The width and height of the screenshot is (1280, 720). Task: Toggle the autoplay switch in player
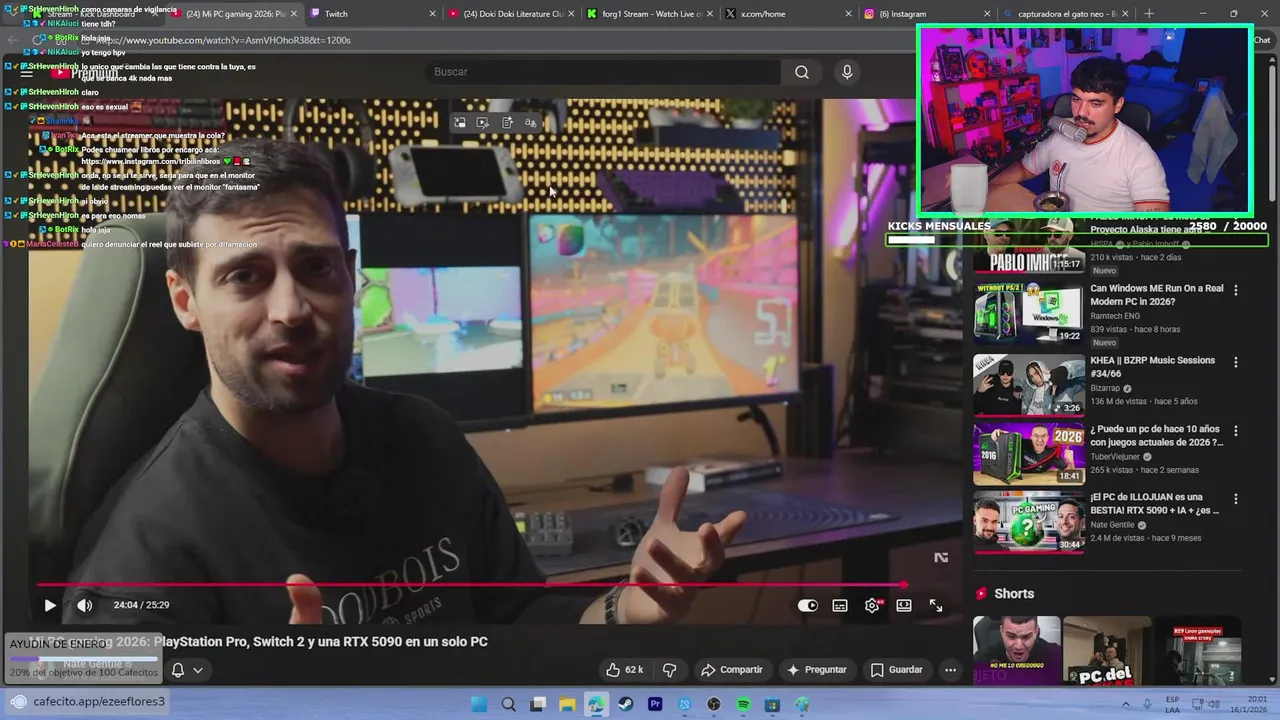tap(807, 605)
